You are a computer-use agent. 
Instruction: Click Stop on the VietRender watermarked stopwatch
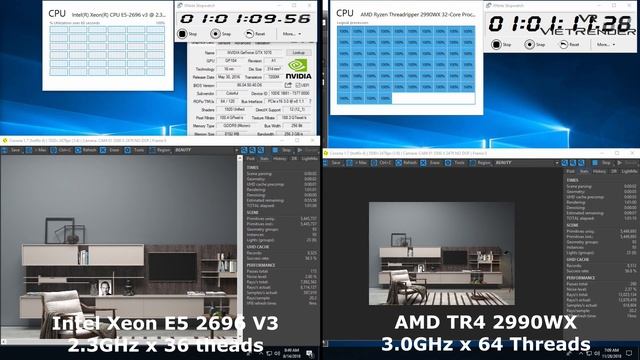[502, 44]
